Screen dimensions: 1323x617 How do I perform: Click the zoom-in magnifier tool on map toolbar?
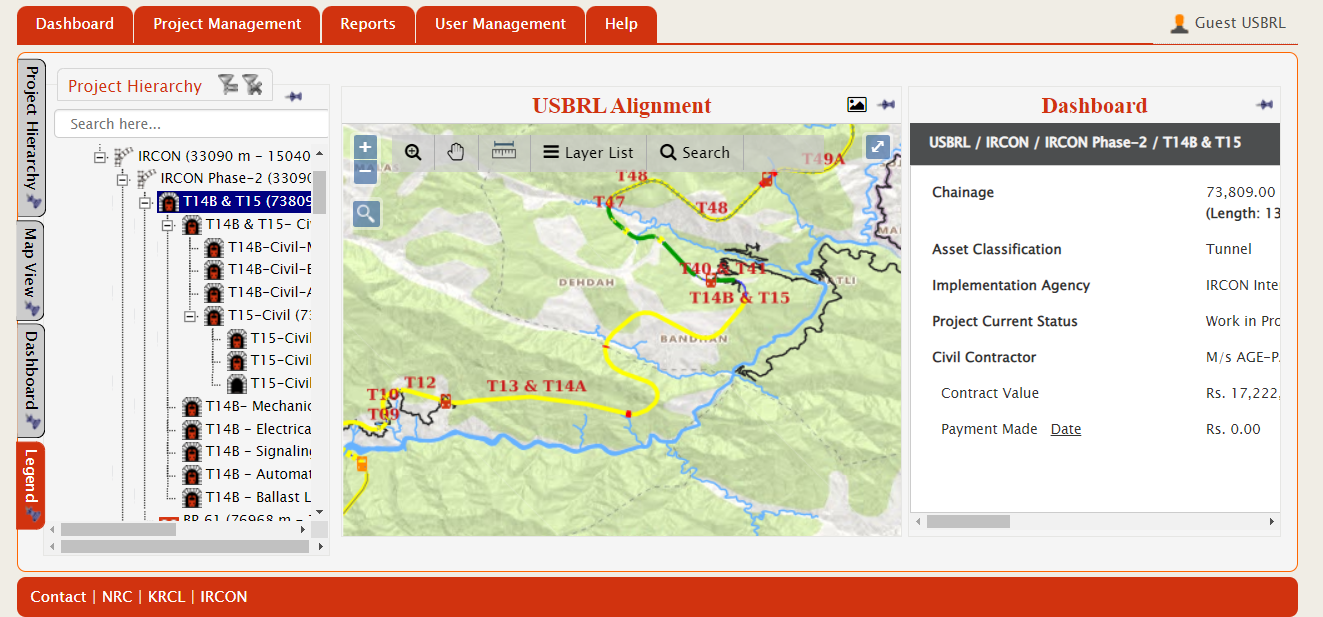pos(413,152)
